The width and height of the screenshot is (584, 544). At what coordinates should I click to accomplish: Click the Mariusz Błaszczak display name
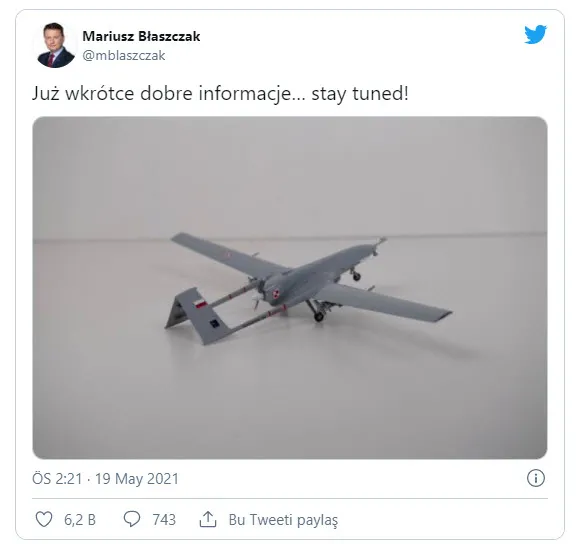click(142, 36)
